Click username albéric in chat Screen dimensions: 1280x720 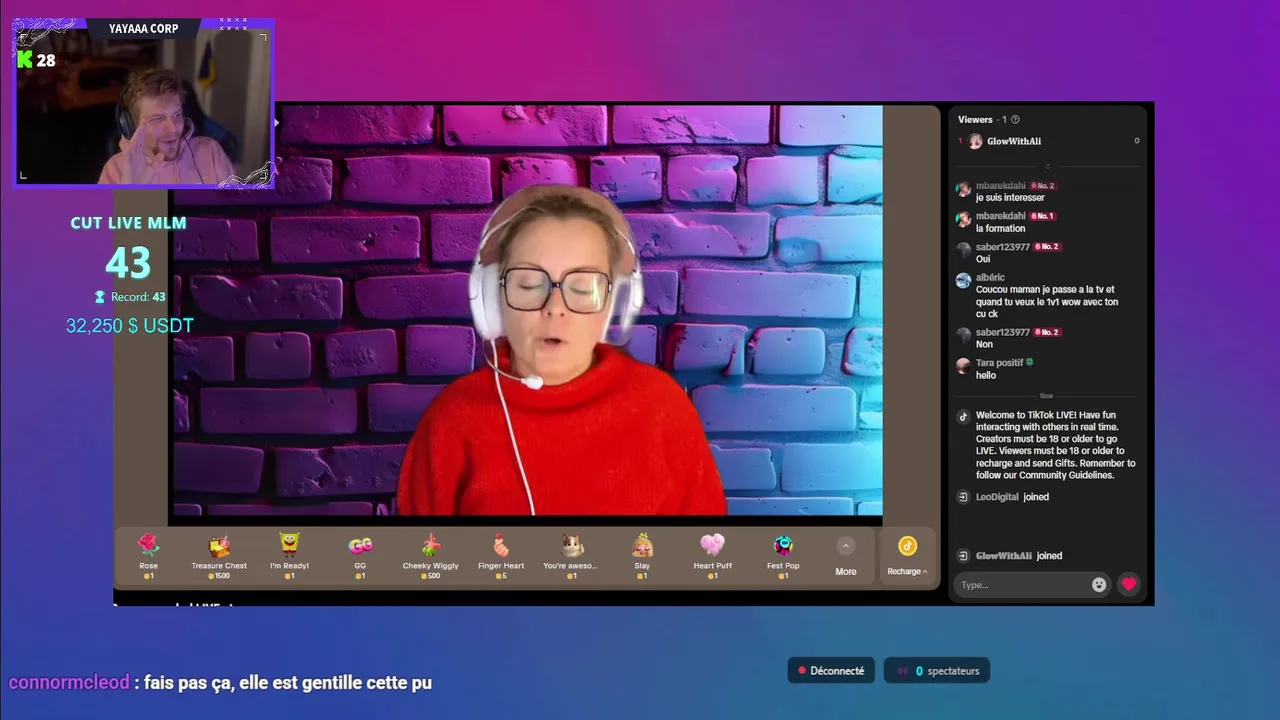[x=990, y=277]
